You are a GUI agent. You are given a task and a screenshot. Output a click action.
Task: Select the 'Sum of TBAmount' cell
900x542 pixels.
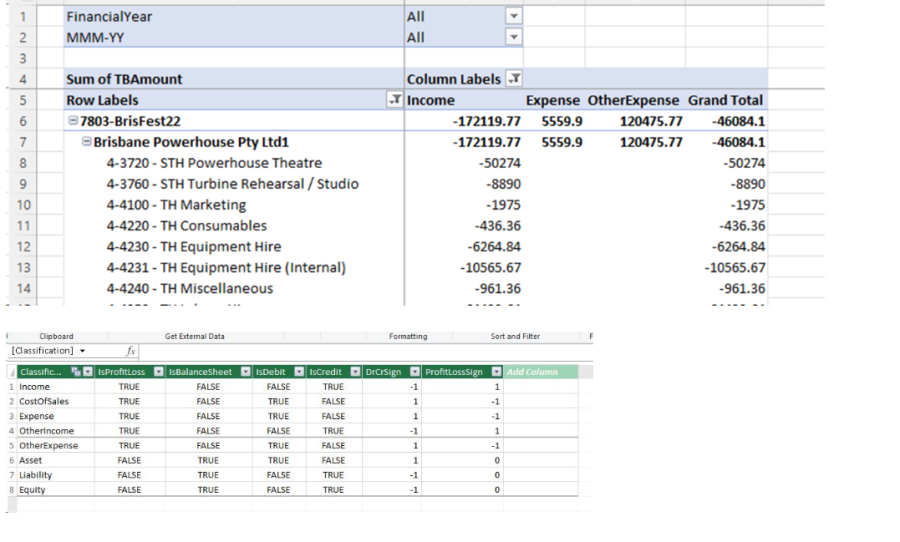click(234, 79)
